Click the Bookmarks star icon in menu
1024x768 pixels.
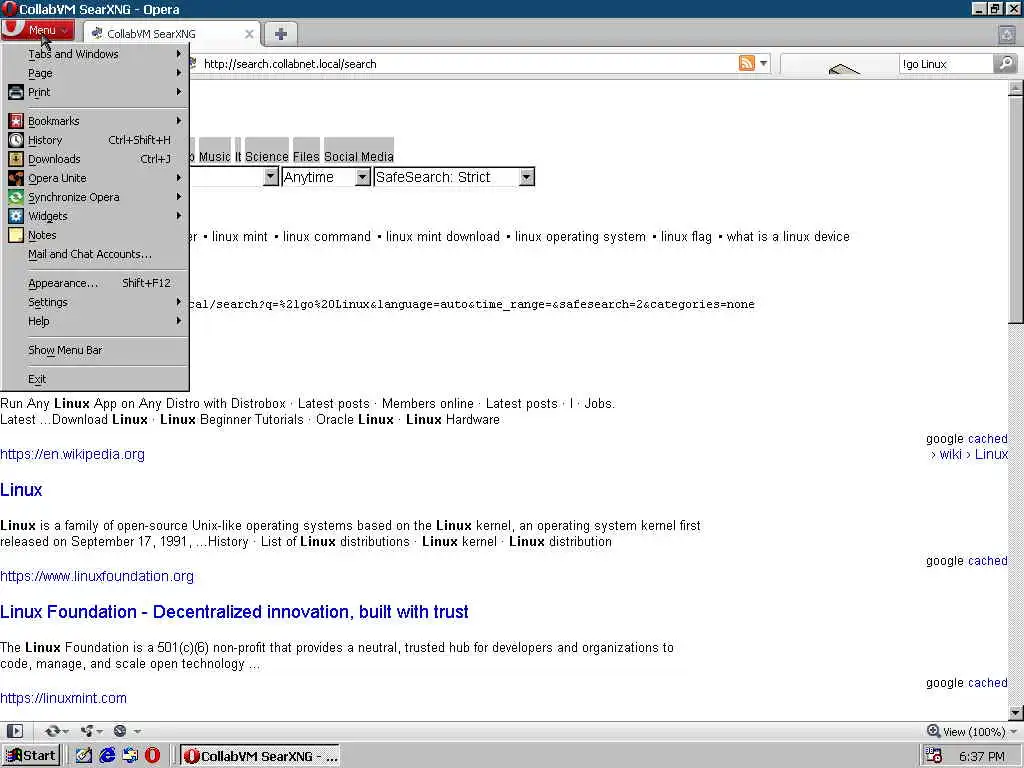(16, 121)
